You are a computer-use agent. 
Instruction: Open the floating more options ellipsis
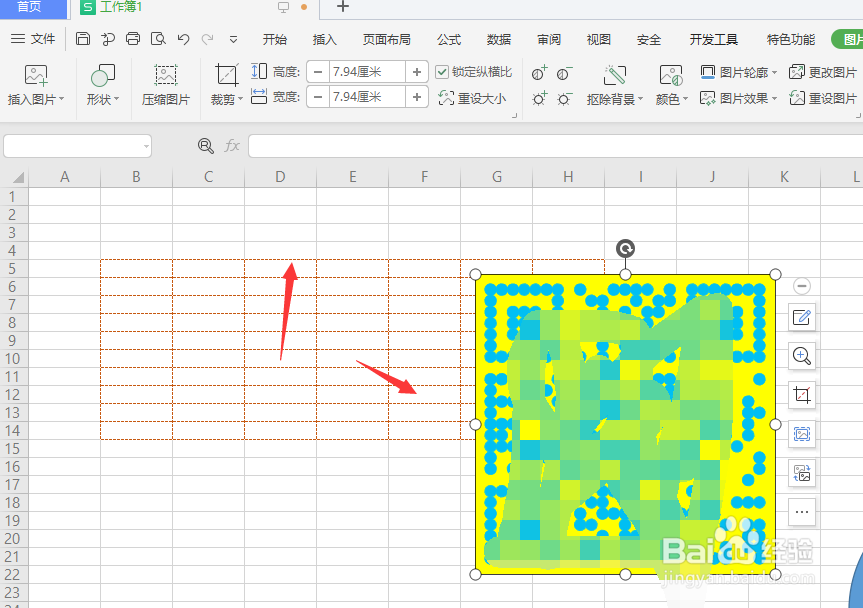pyautogui.click(x=802, y=512)
